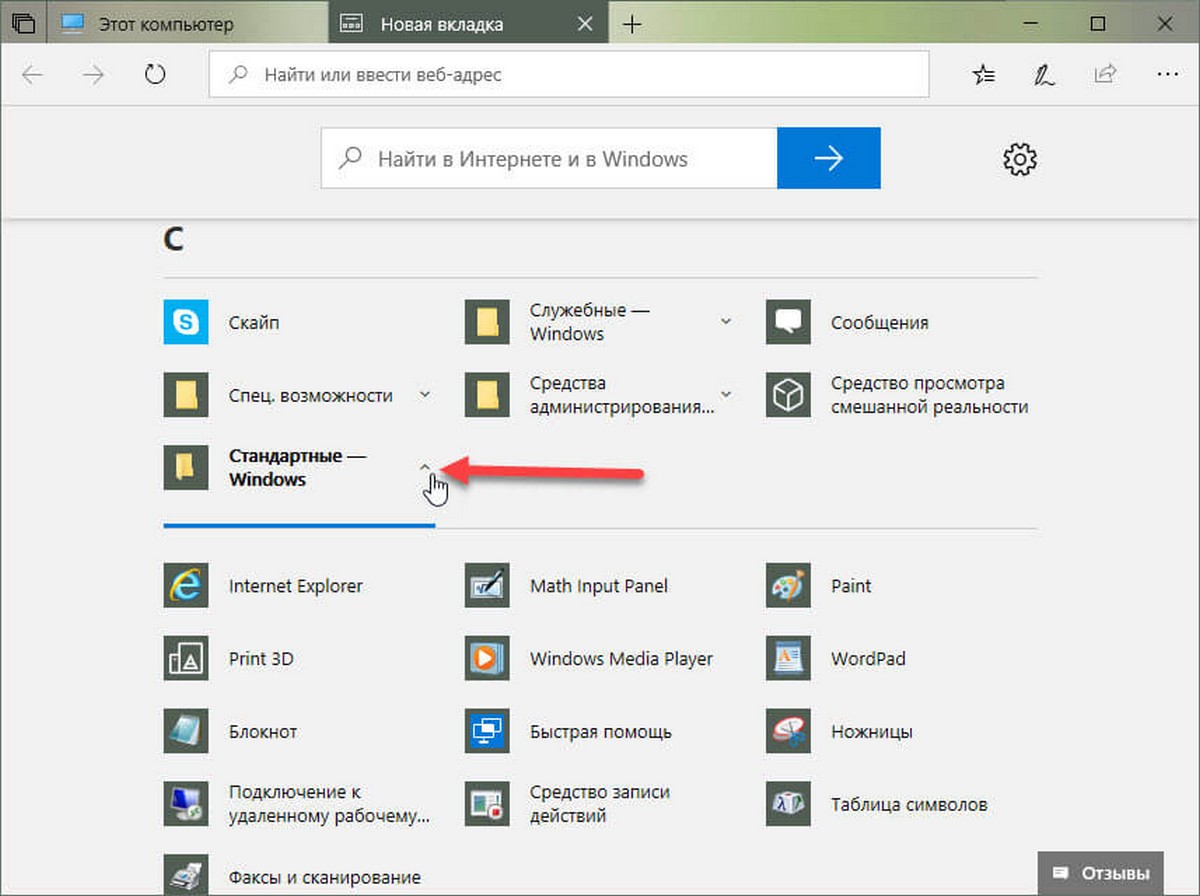Click the Средства администрирования folder icon

tap(487, 395)
